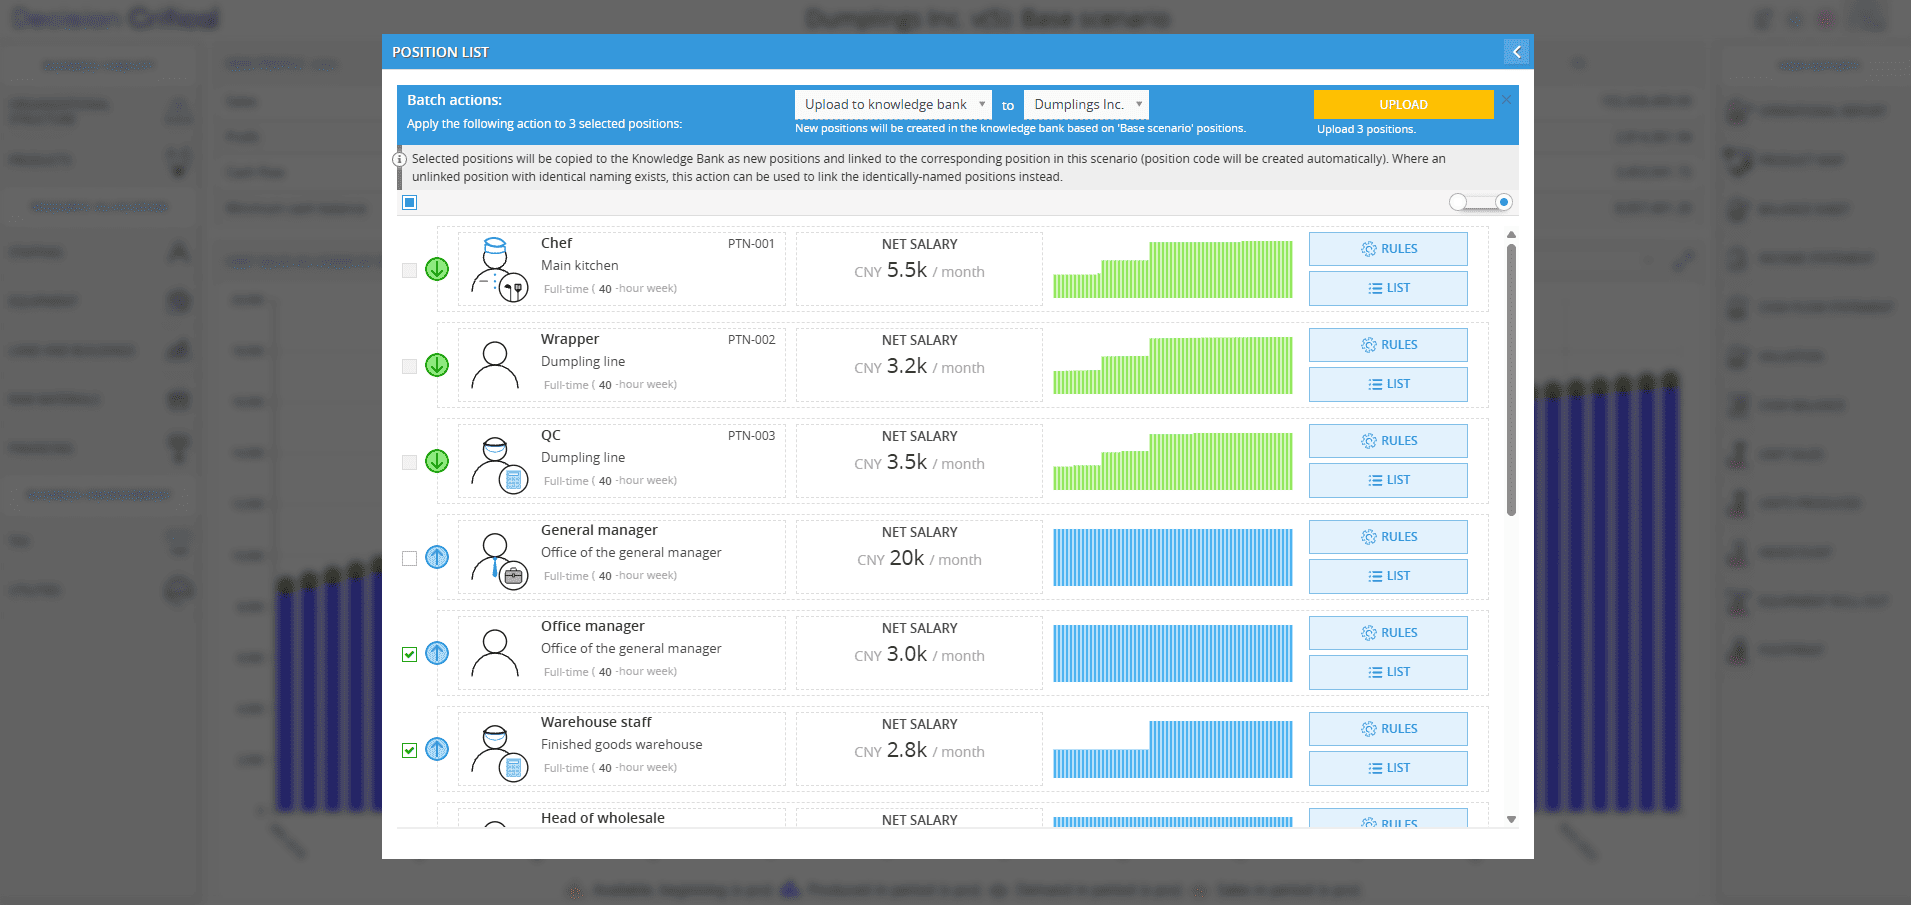Click the QC position avatar icon
The image size is (1911, 905).
pos(499,462)
